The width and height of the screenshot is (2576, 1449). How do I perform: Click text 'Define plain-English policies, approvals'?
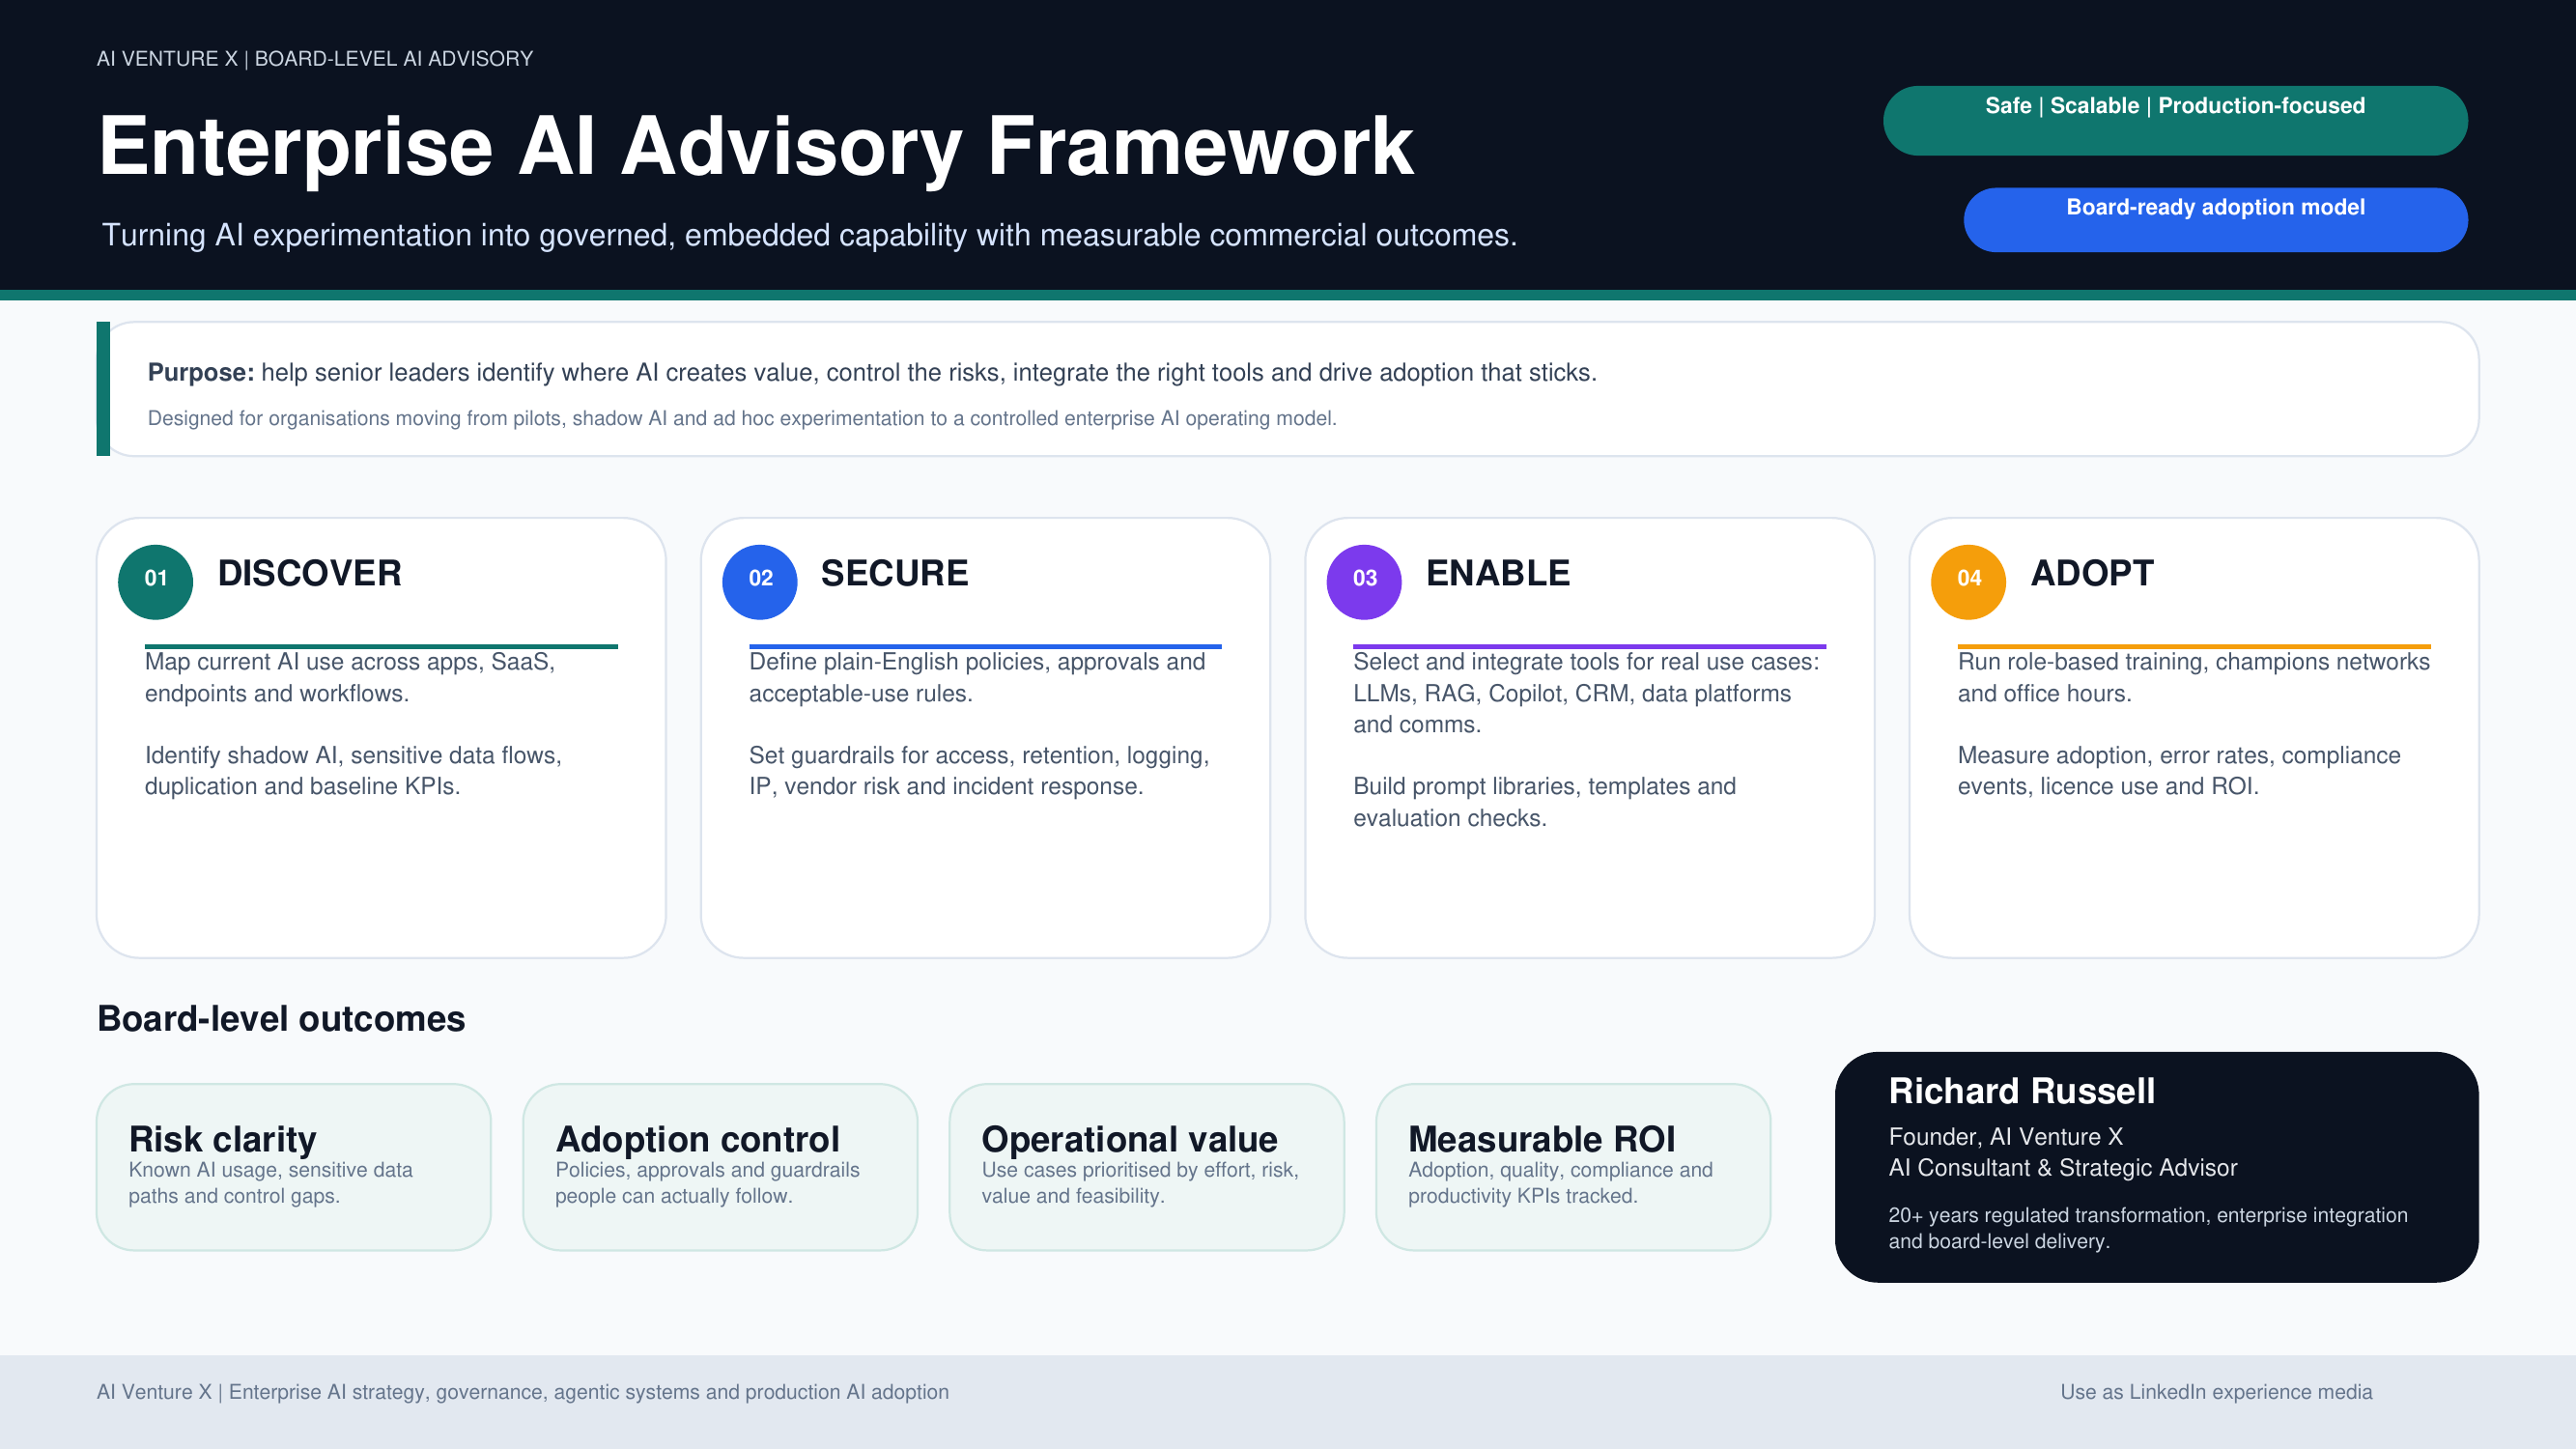coord(977,678)
